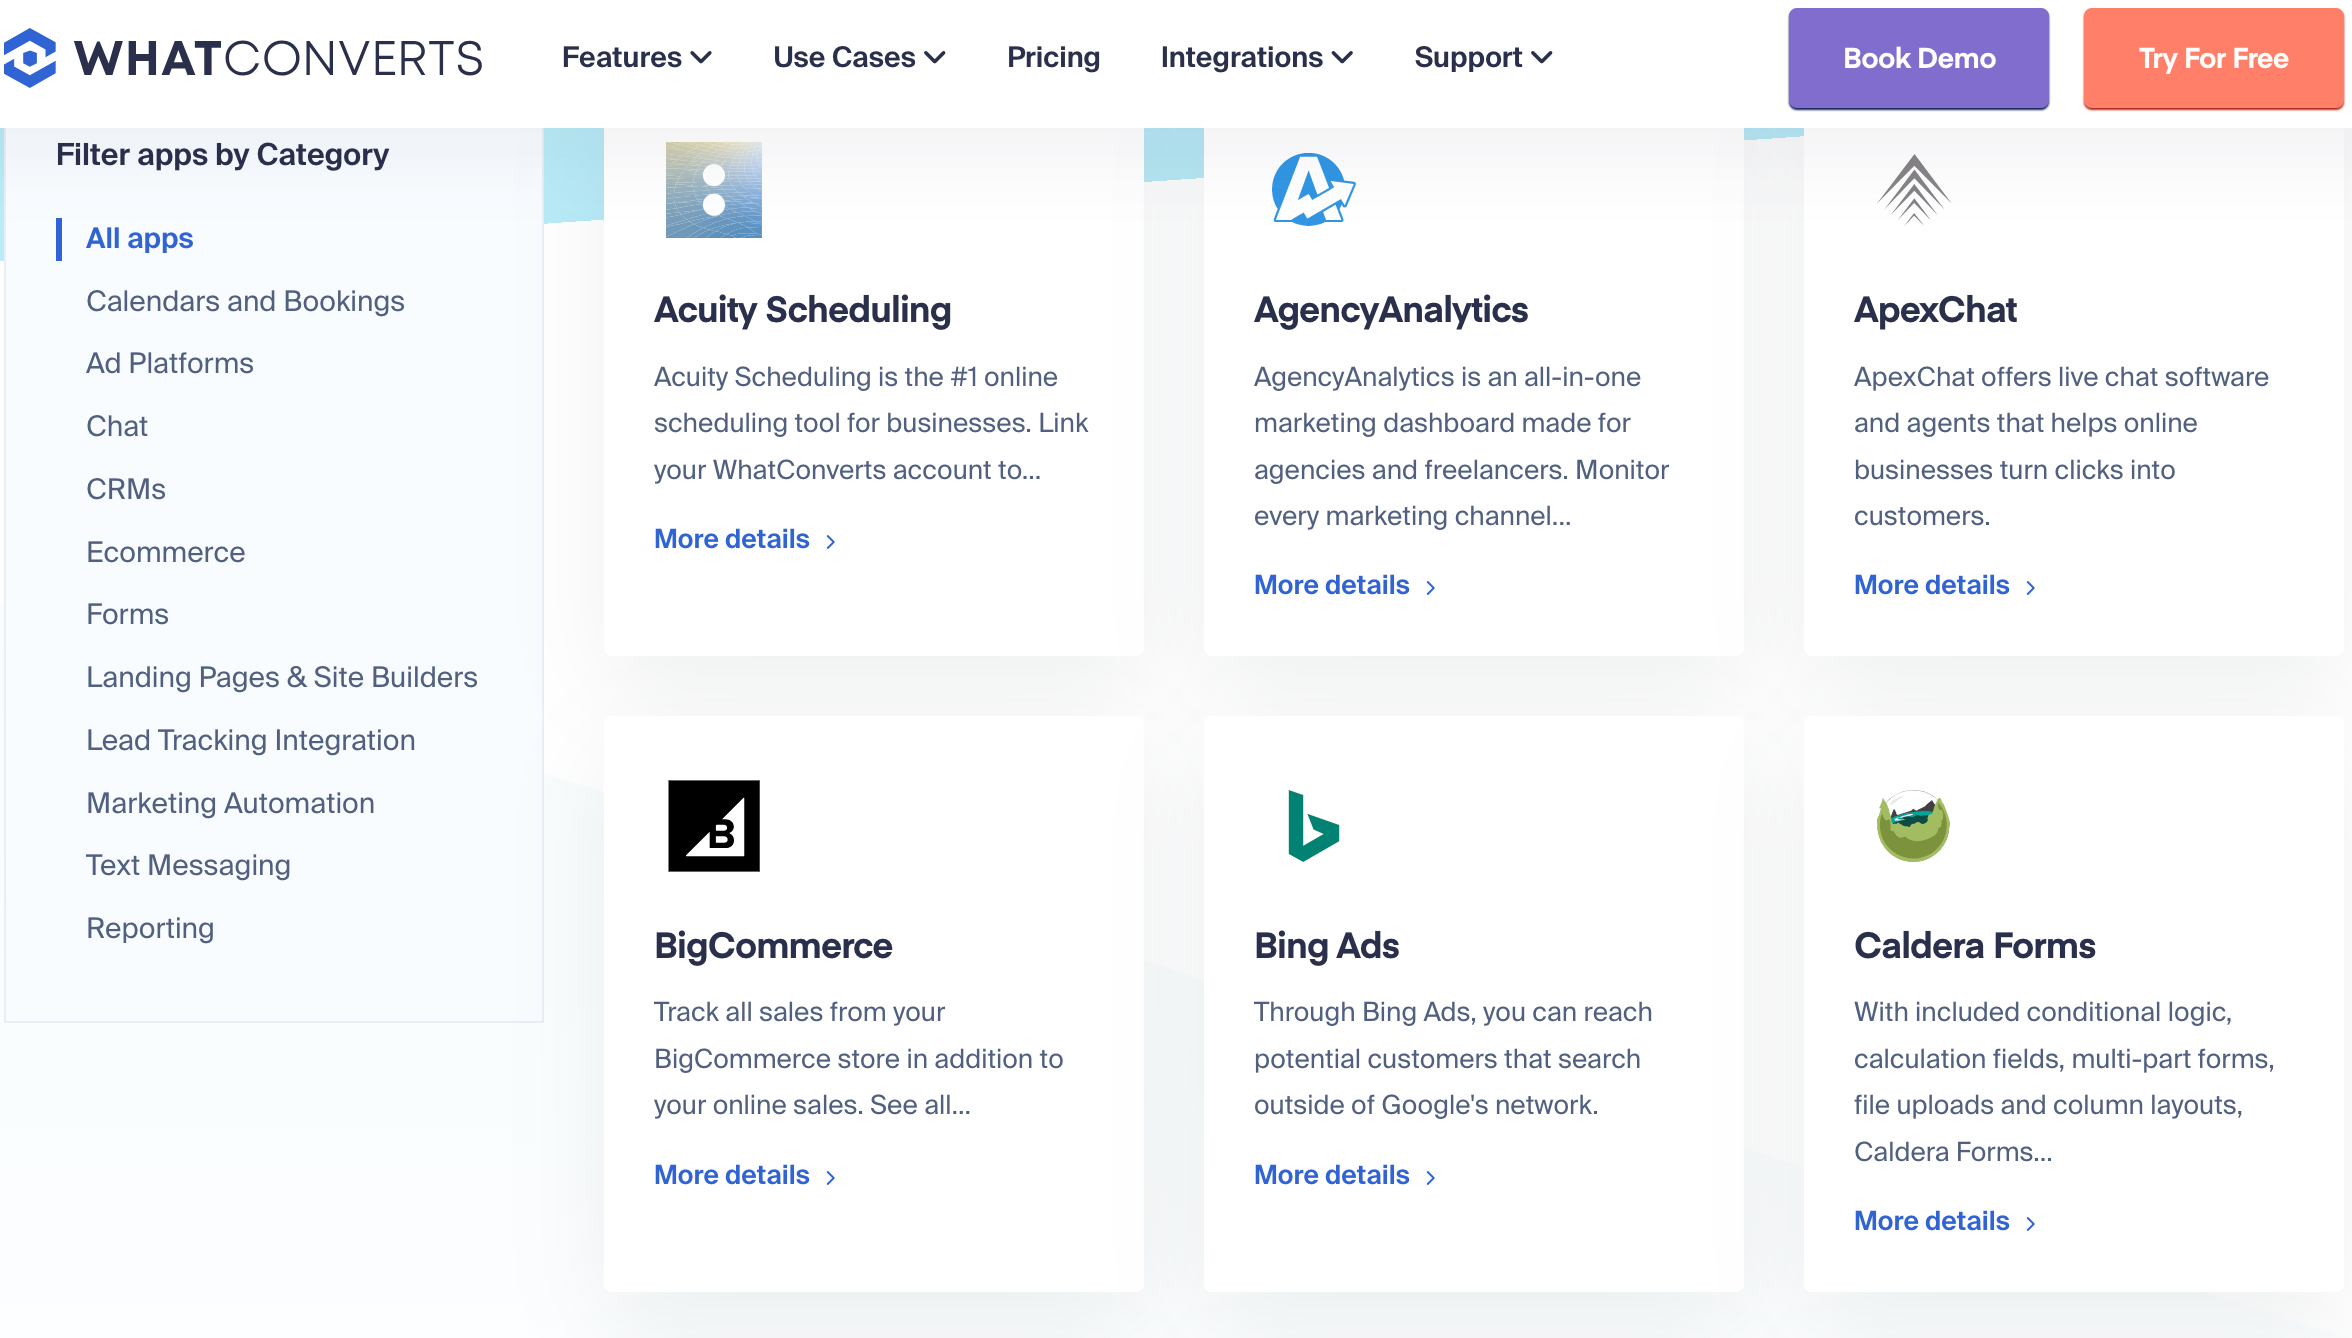Expand the Integrations dropdown menu
The height and width of the screenshot is (1338, 2352).
[1255, 58]
